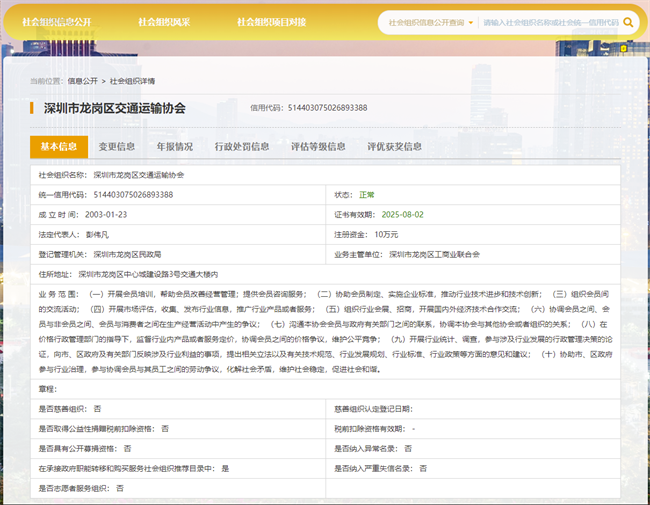Image resolution: width=650 pixels, height=505 pixels.
Task: Click the 慈善组织认定登记日期 cell
Action: [473, 409]
